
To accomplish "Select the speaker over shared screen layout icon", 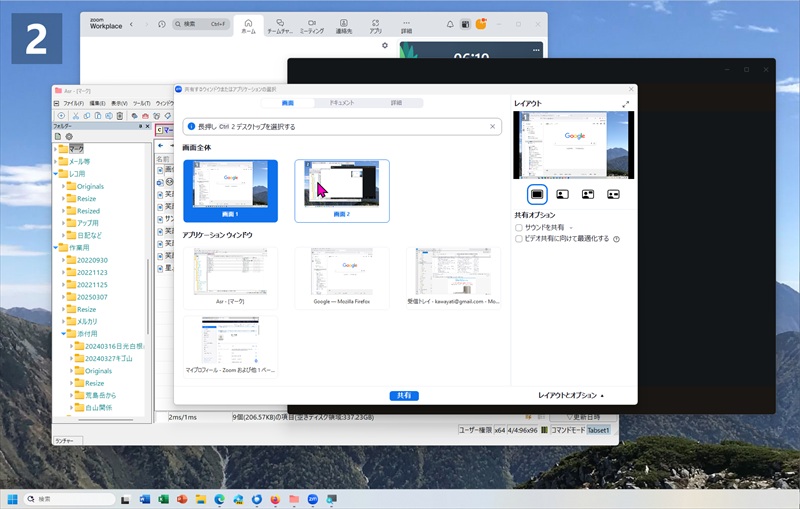I will (x=562, y=194).
